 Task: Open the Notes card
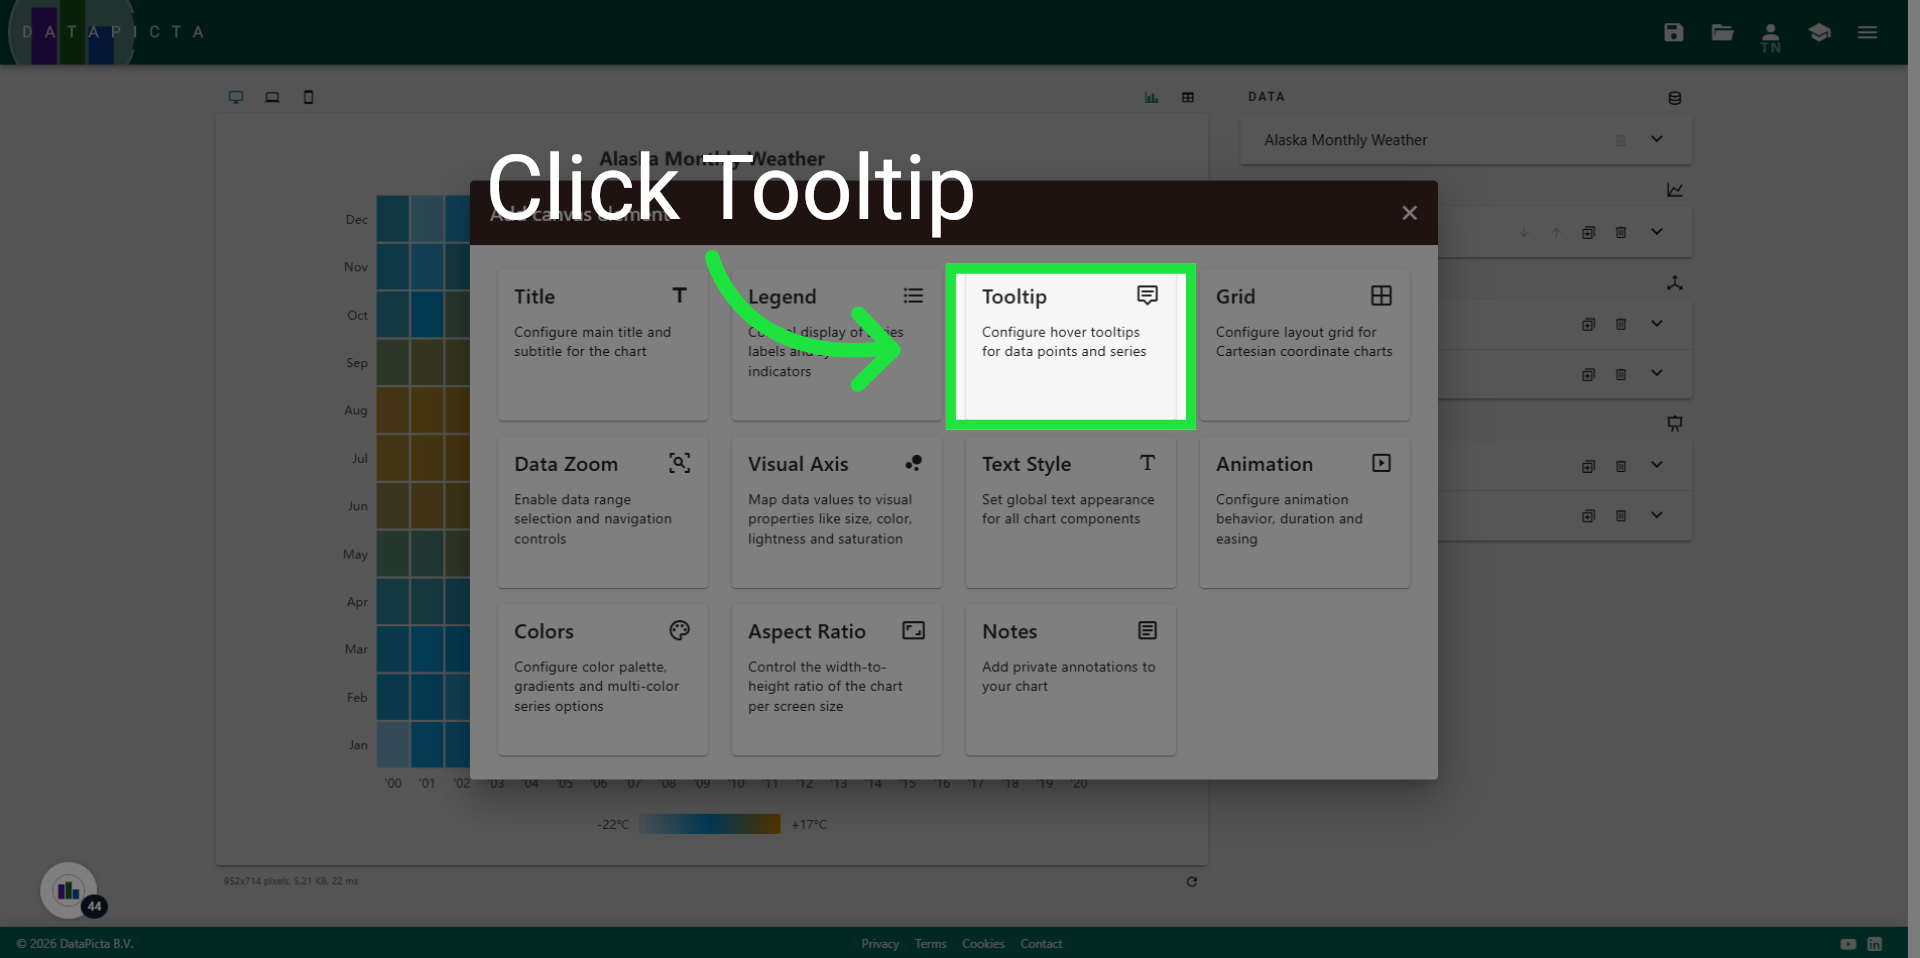[1070, 679]
